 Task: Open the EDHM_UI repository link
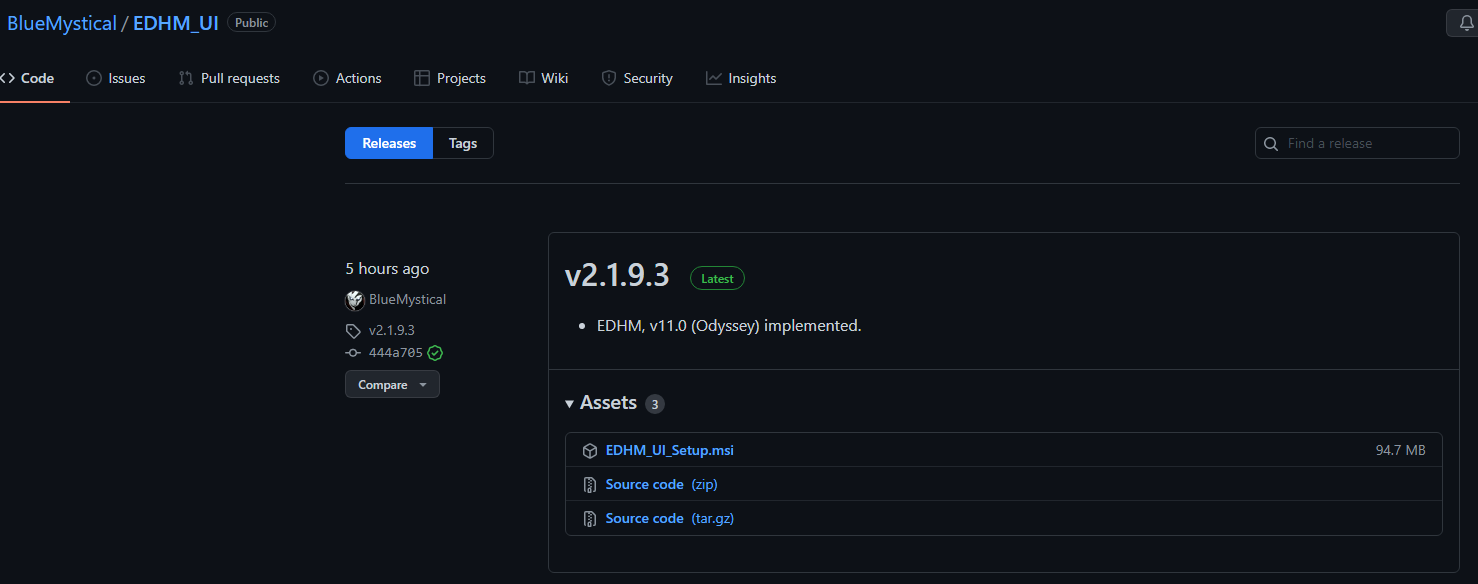(176, 23)
